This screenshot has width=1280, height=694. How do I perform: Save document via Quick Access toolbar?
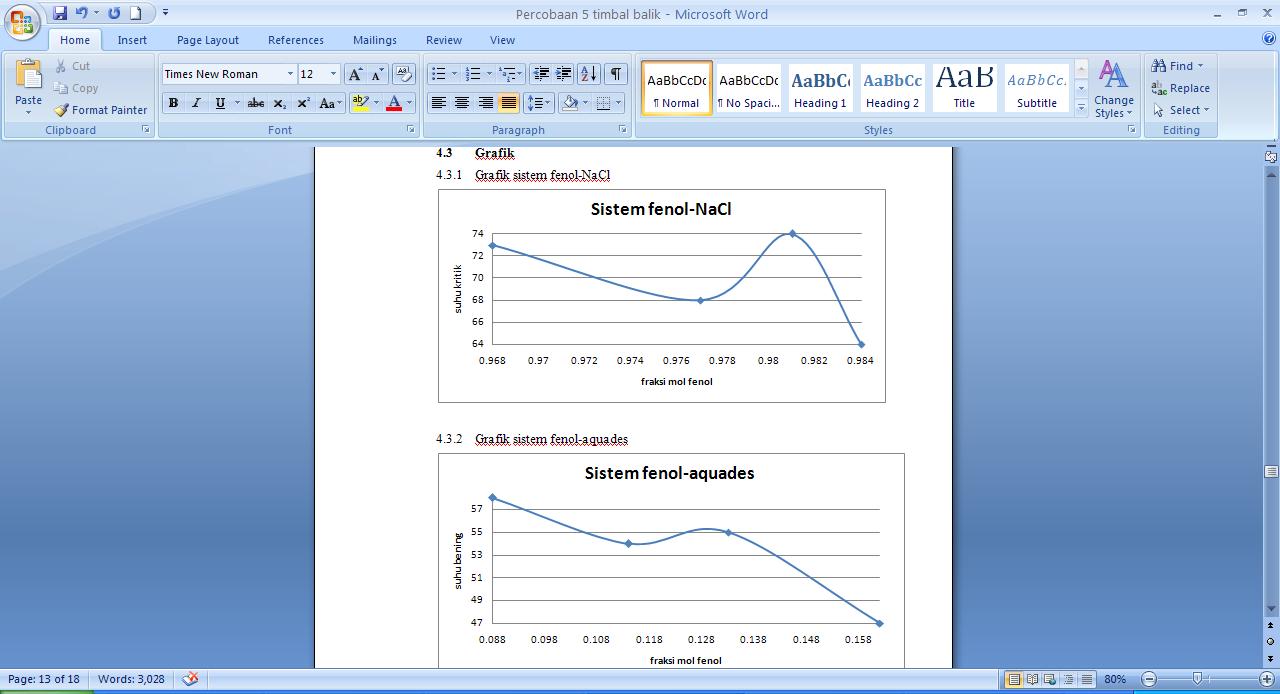pos(60,13)
